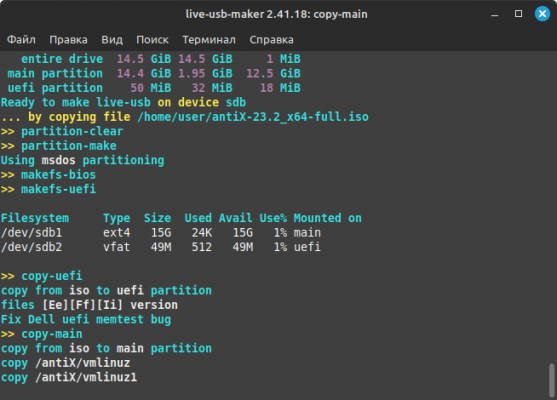
Task: Click the window title 'live-usb-maker 2.41.18: copy-main'
Action: coord(276,14)
